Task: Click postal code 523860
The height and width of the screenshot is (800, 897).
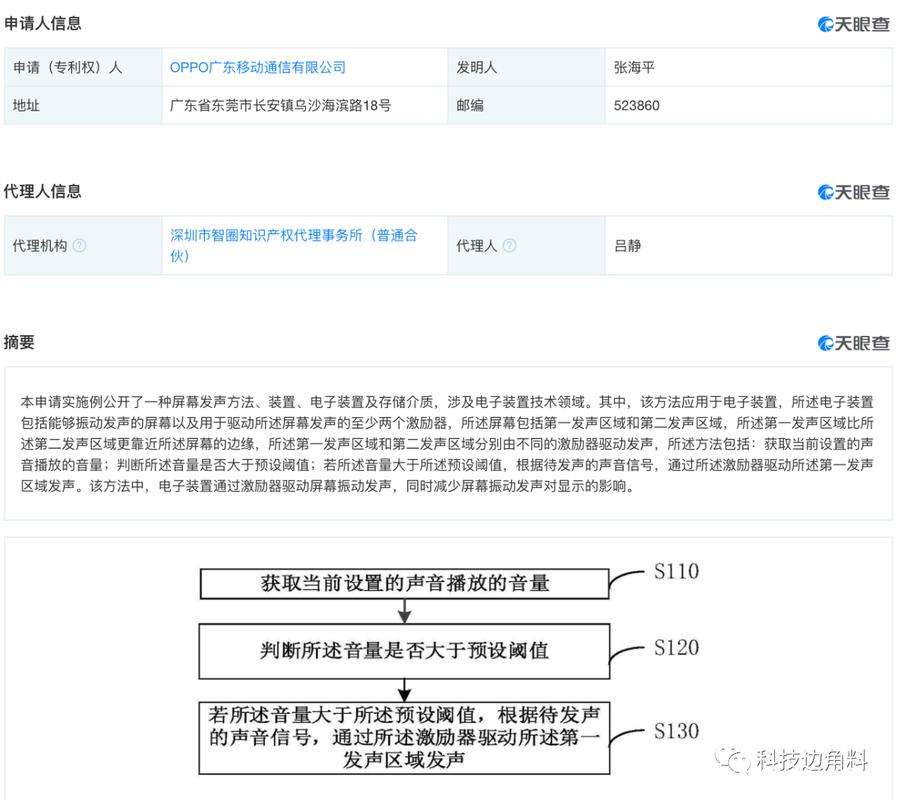Action: coord(633,105)
